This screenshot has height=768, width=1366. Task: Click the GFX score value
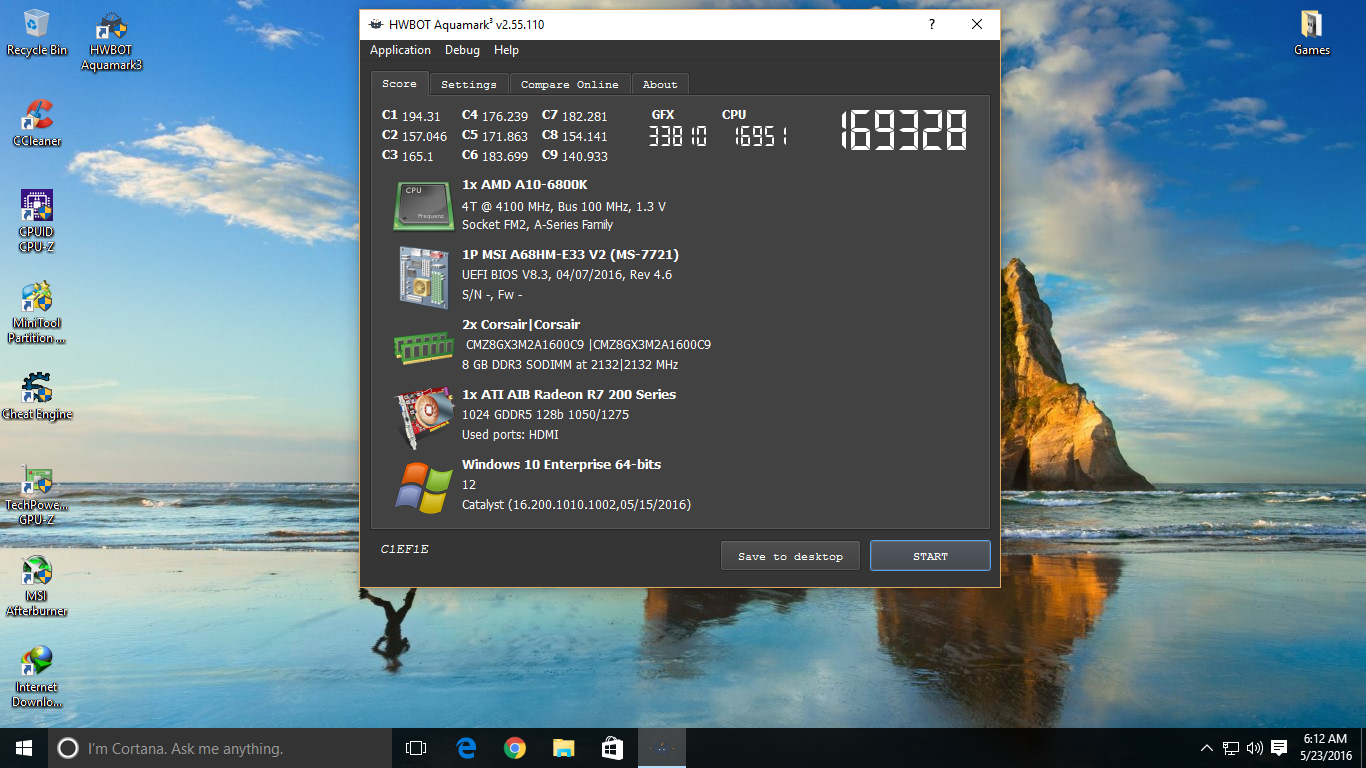pyautogui.click(x=677, y=137)
